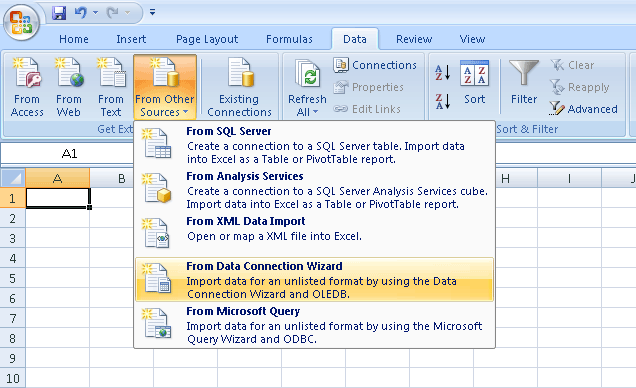Viewport: 636px width, 388px height.
Task: Select row 4 header
Action: coord(13,258)
